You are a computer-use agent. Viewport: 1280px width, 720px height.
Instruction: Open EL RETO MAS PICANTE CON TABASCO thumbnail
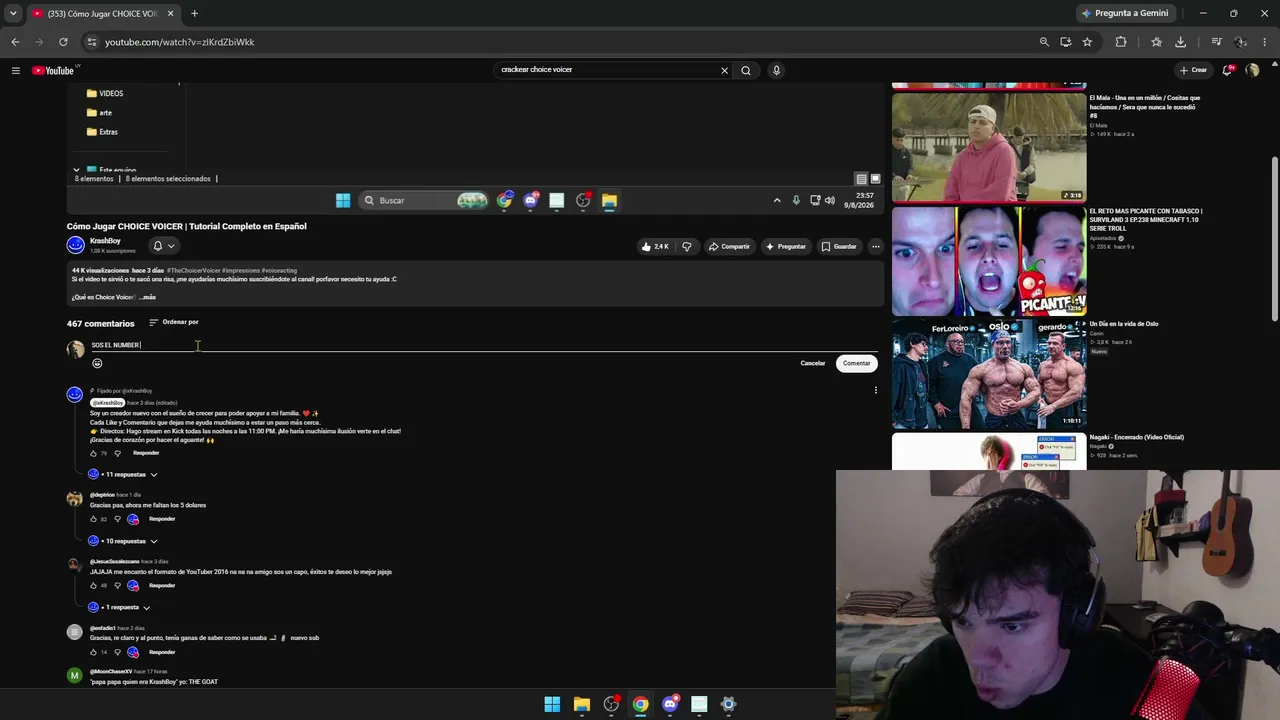point(989,261)
